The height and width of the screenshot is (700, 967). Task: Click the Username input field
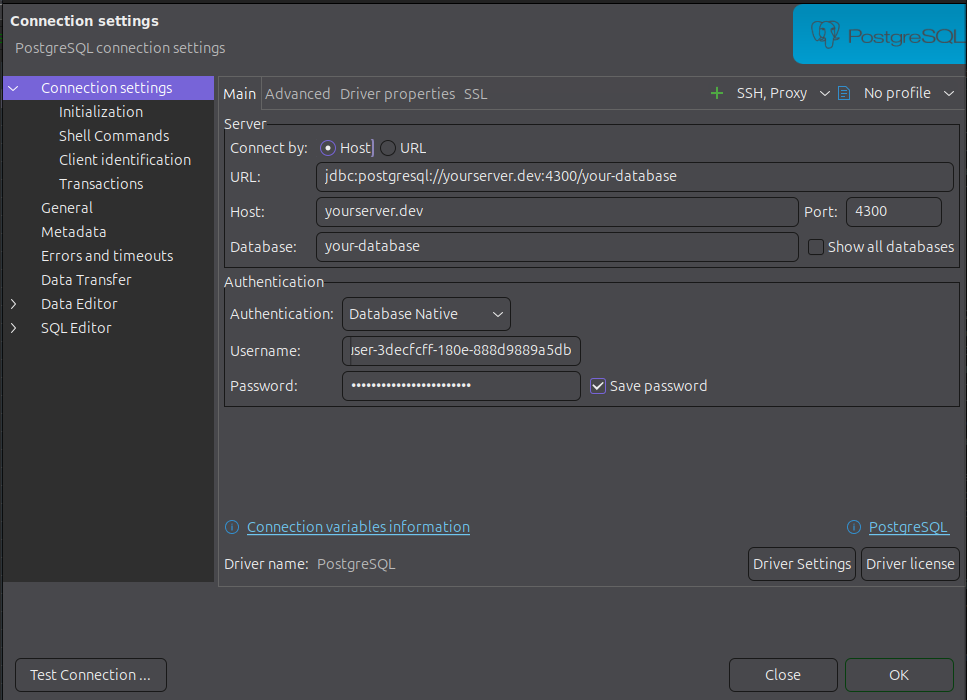461,350
